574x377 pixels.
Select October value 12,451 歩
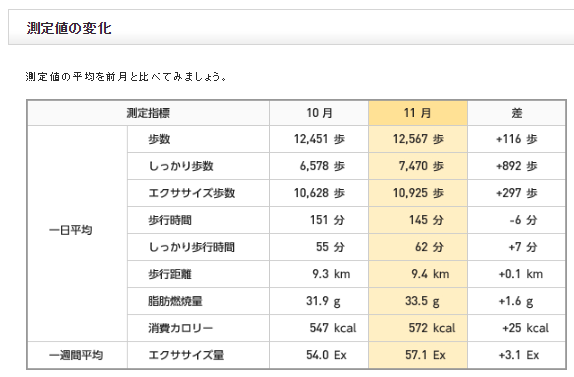click(319, 139)
